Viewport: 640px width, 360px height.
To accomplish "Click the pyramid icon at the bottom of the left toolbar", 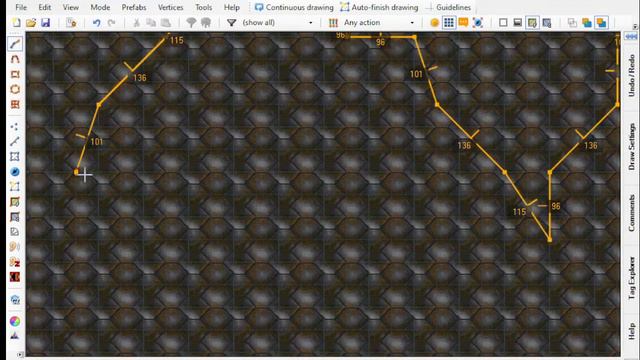I will coord(15,336).
